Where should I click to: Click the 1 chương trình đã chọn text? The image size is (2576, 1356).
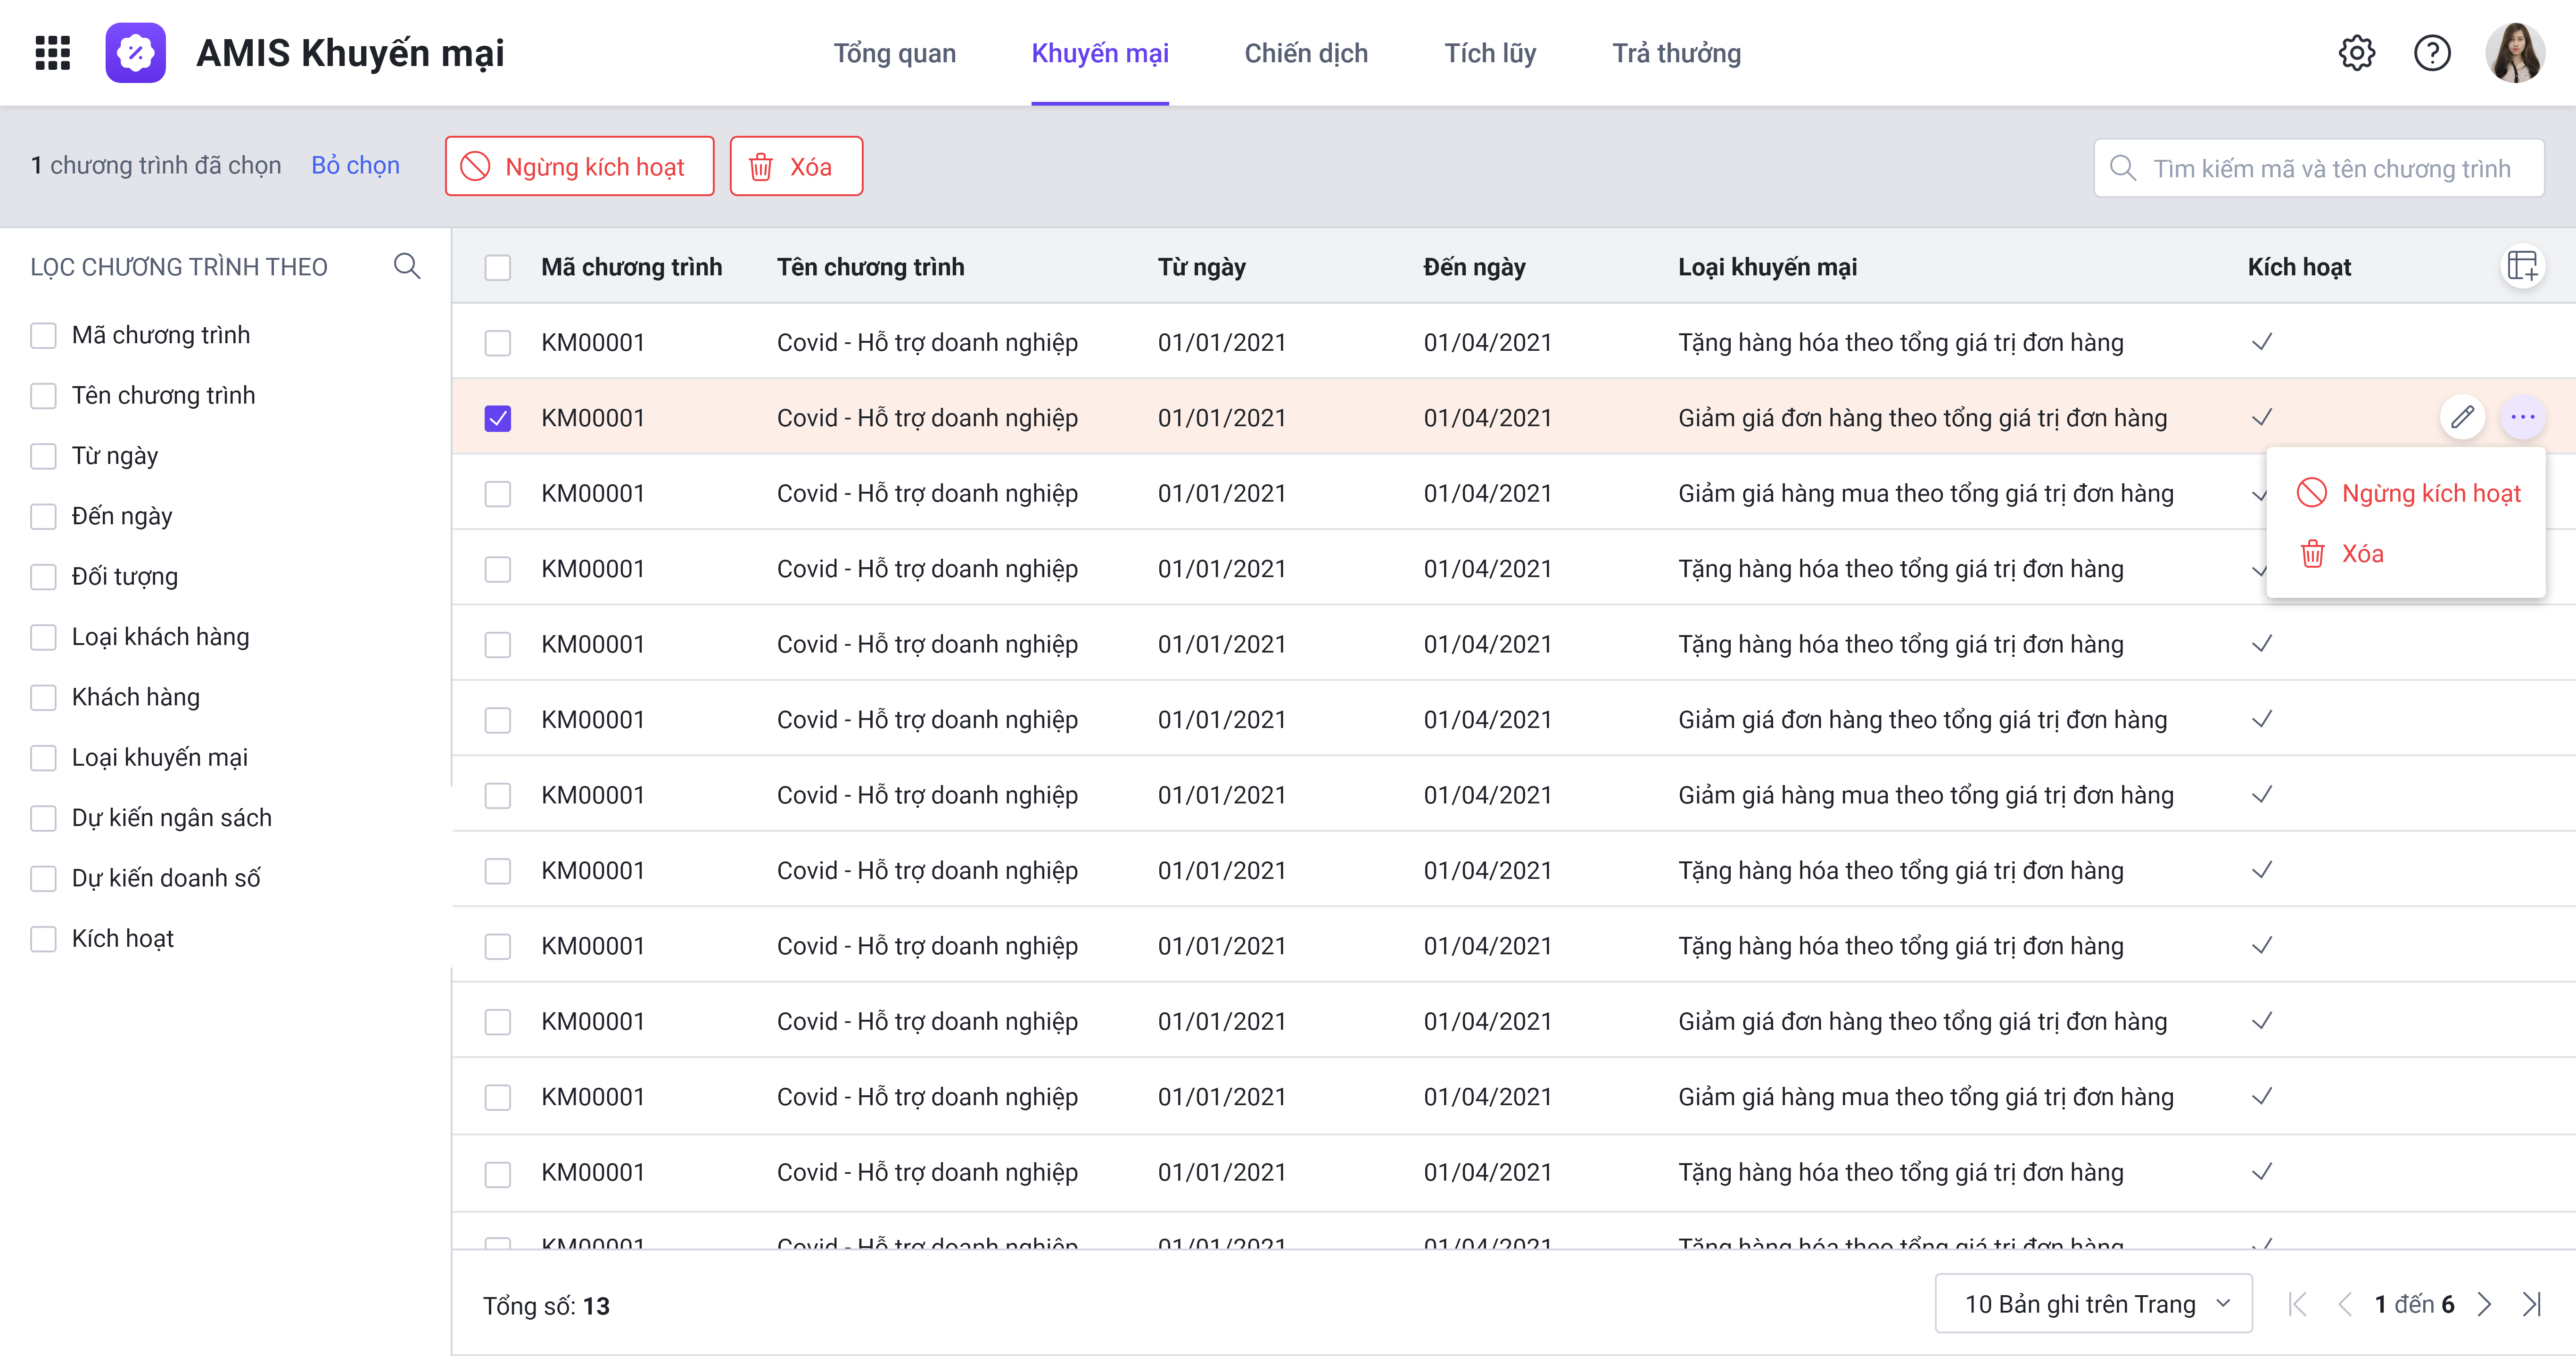(x=156, y=166)
